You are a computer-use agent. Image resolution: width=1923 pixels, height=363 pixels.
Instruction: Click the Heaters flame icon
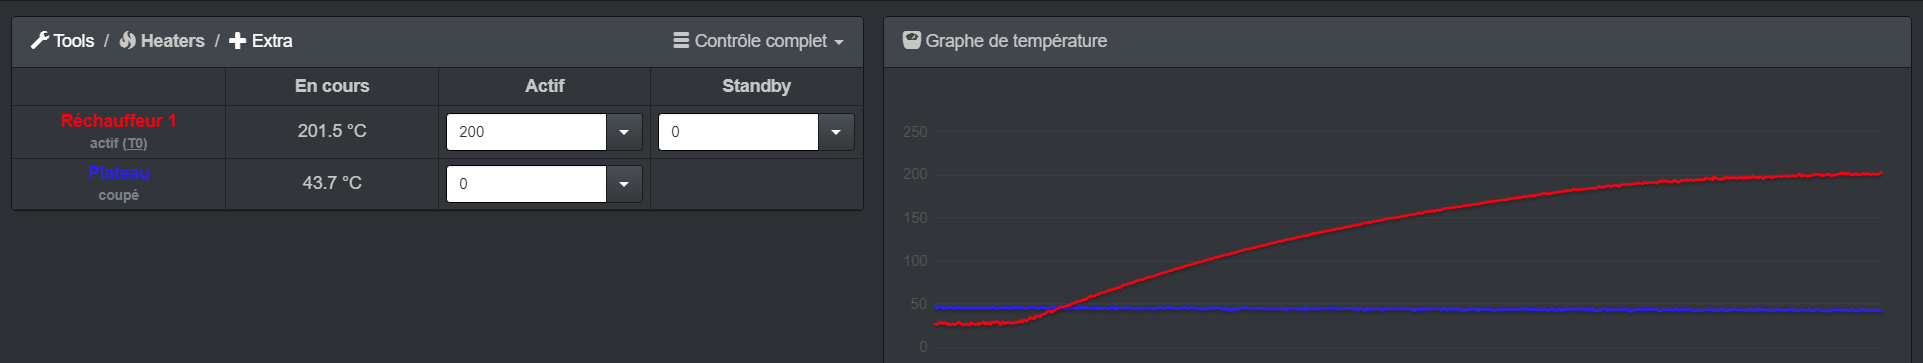(x=128, y=41)
